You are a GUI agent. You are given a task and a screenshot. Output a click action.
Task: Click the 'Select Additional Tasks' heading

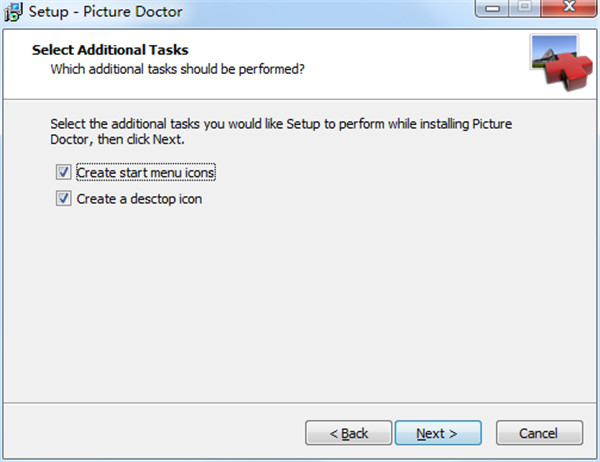(x=110, y=50)
